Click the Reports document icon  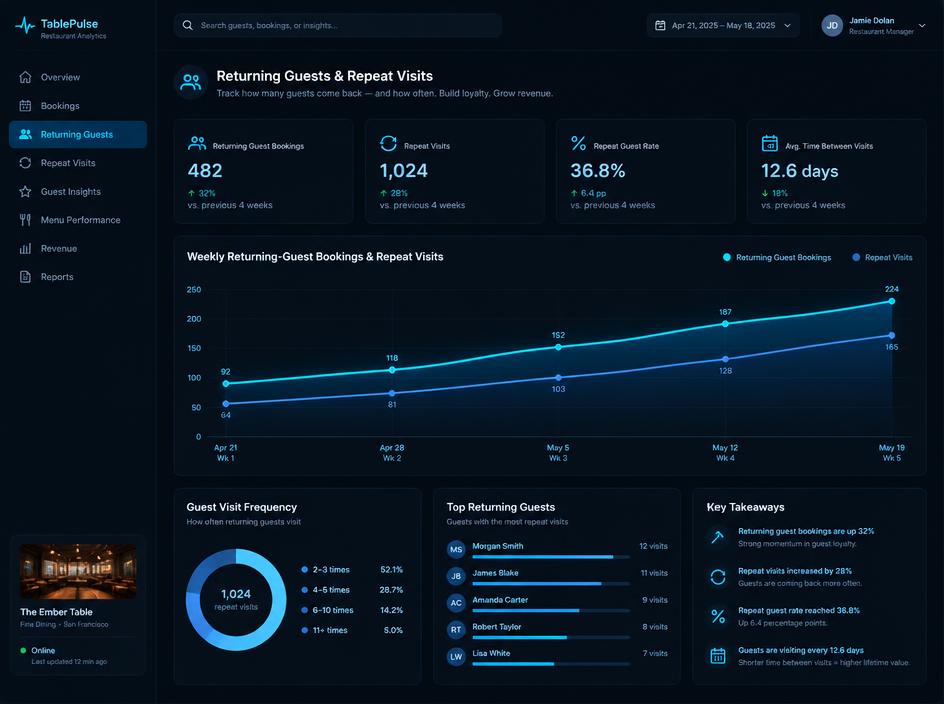click(x=25, y=277)
